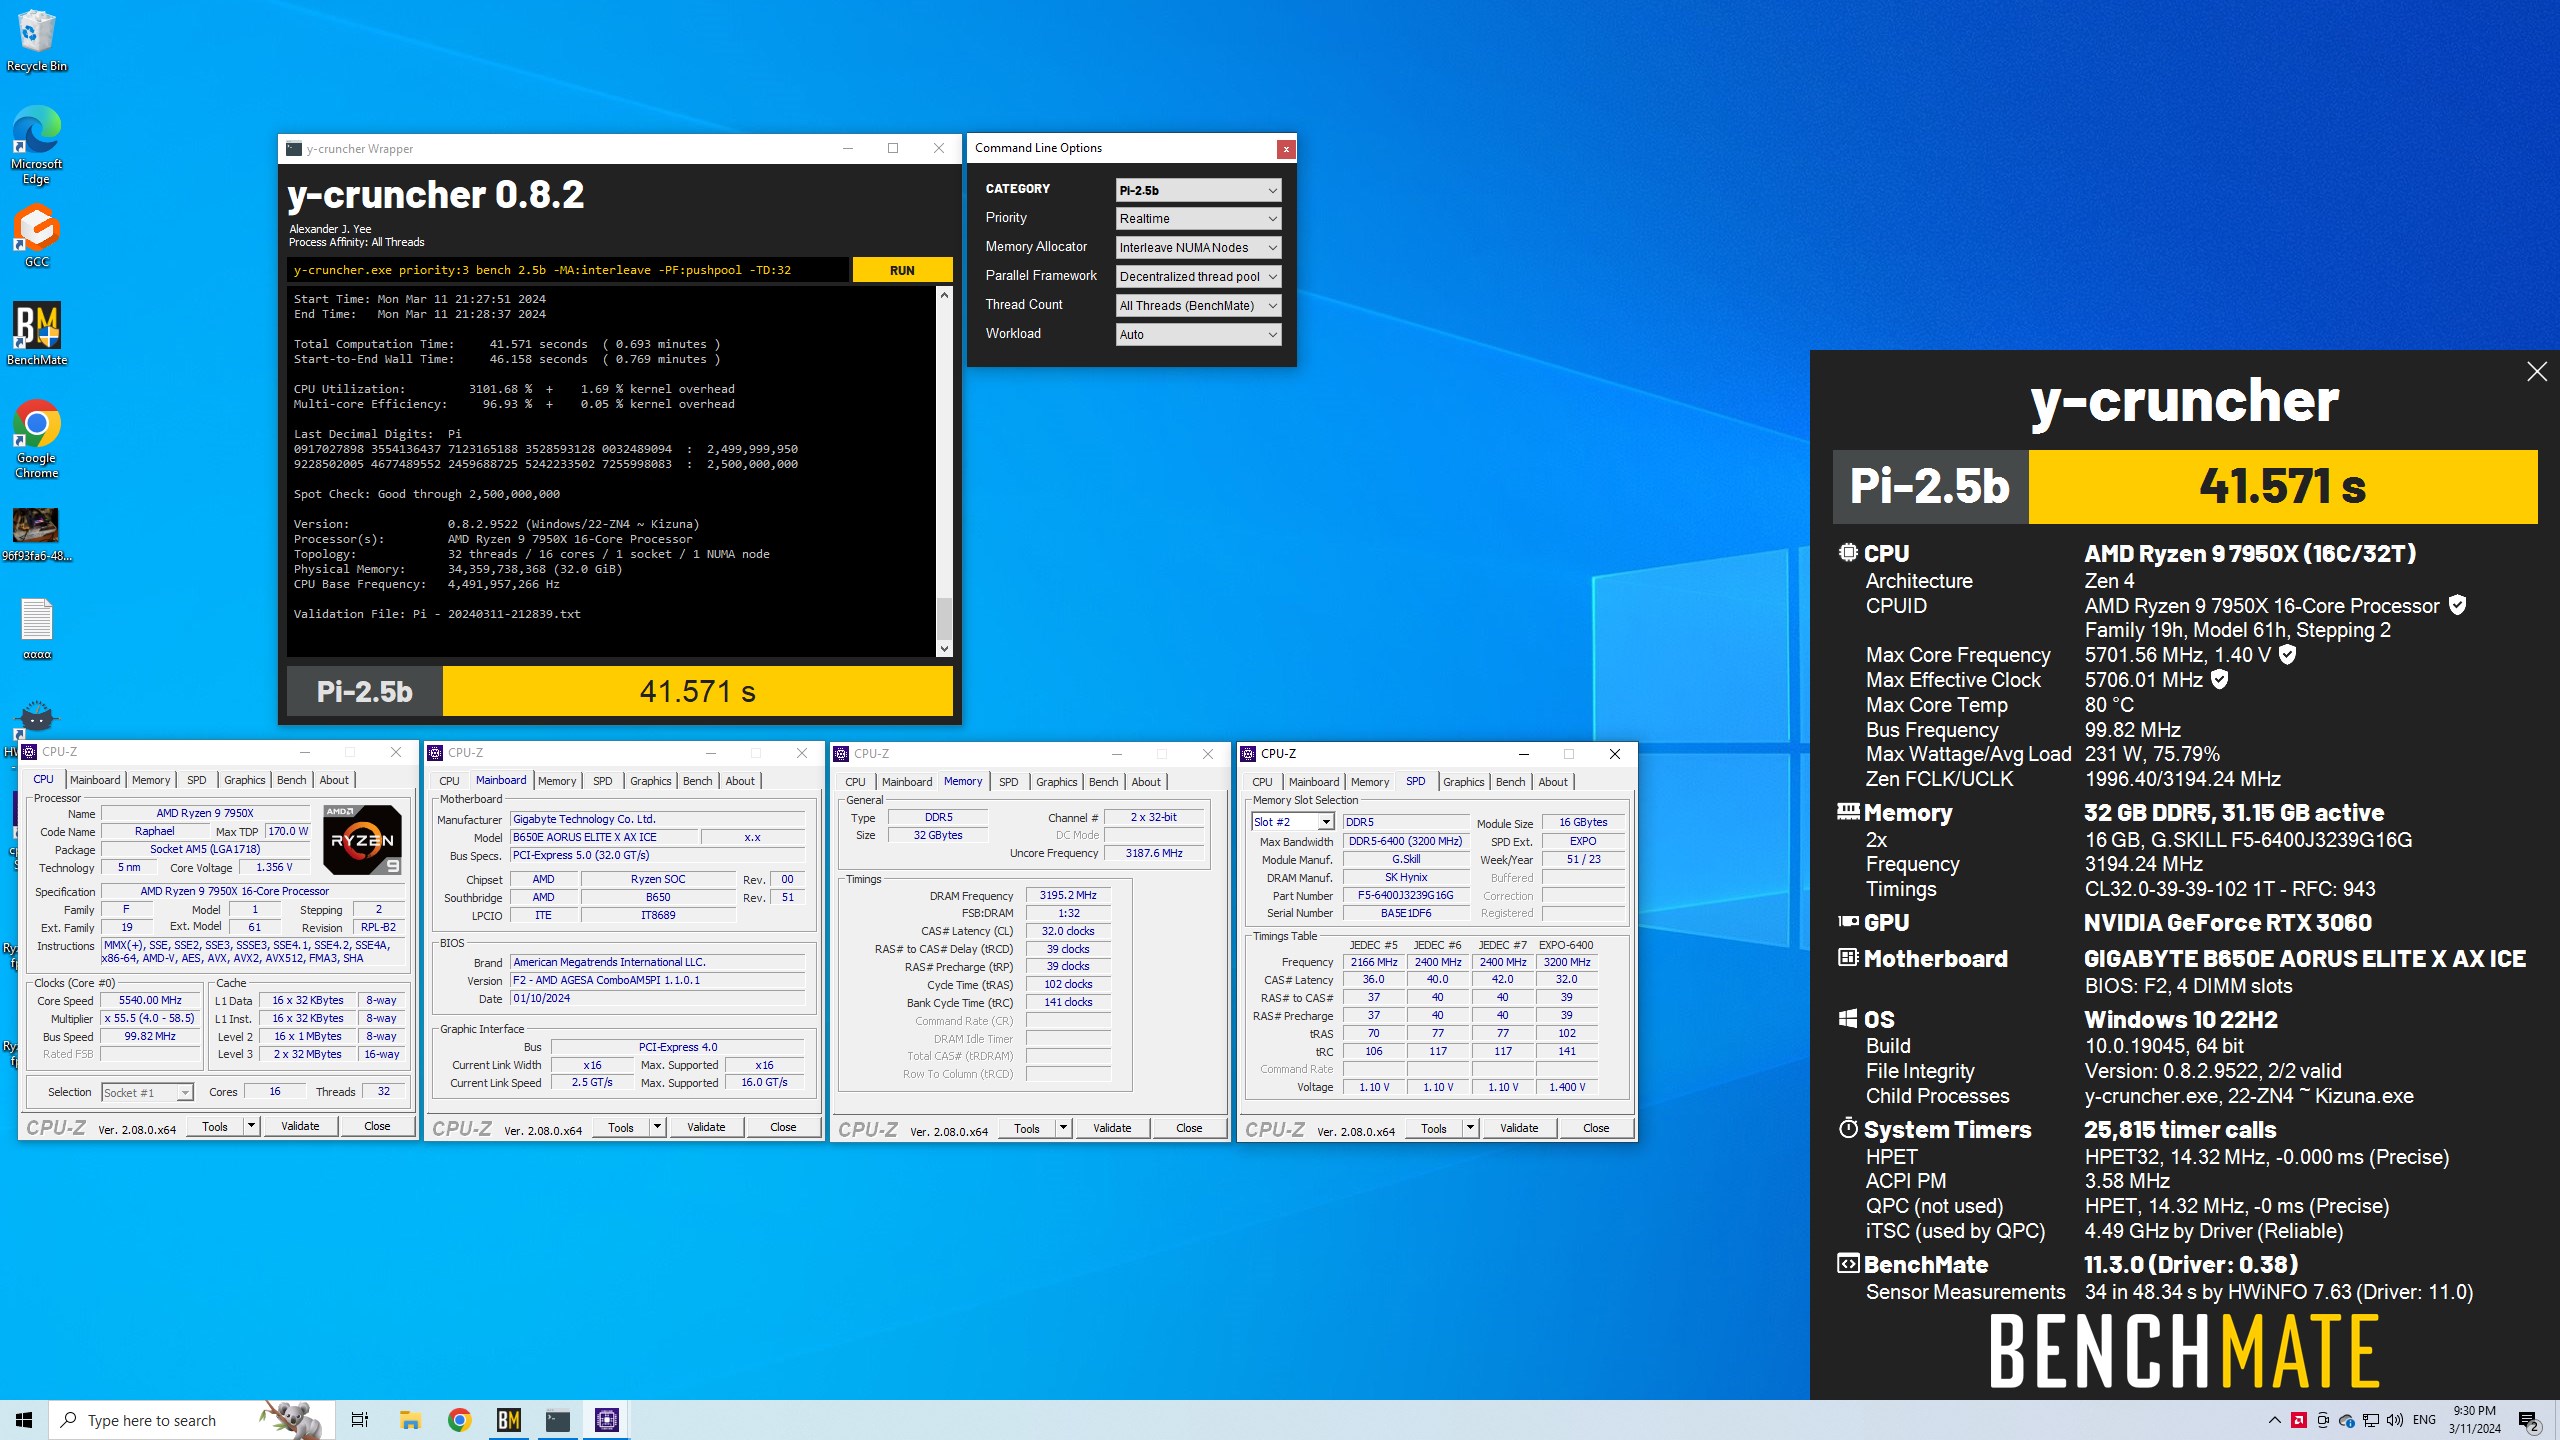This screenshot has width=2560, height=1440.
Task: Click the y-cruncher command line text field
Action: point(568,270)
